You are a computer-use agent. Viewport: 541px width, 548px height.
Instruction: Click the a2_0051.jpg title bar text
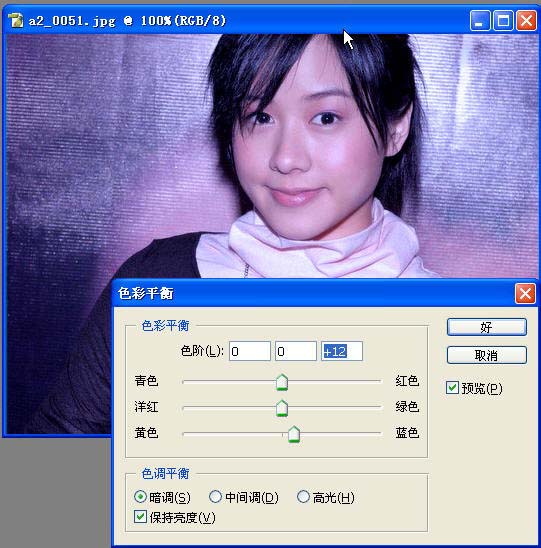(x=127, y=21)
